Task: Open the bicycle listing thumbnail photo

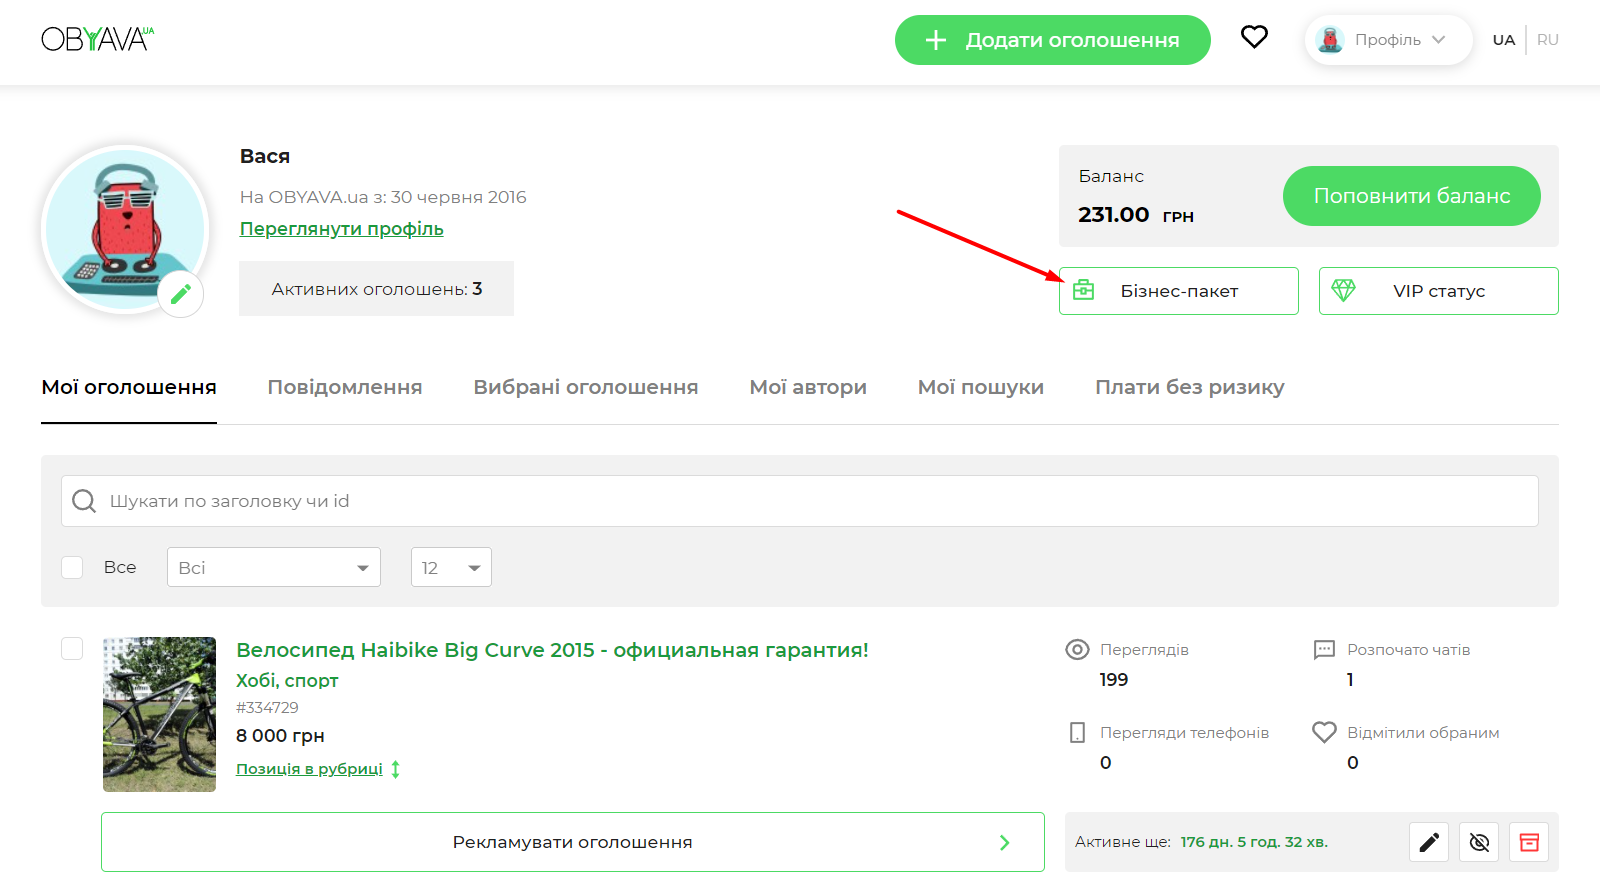Action: [159, 714]
